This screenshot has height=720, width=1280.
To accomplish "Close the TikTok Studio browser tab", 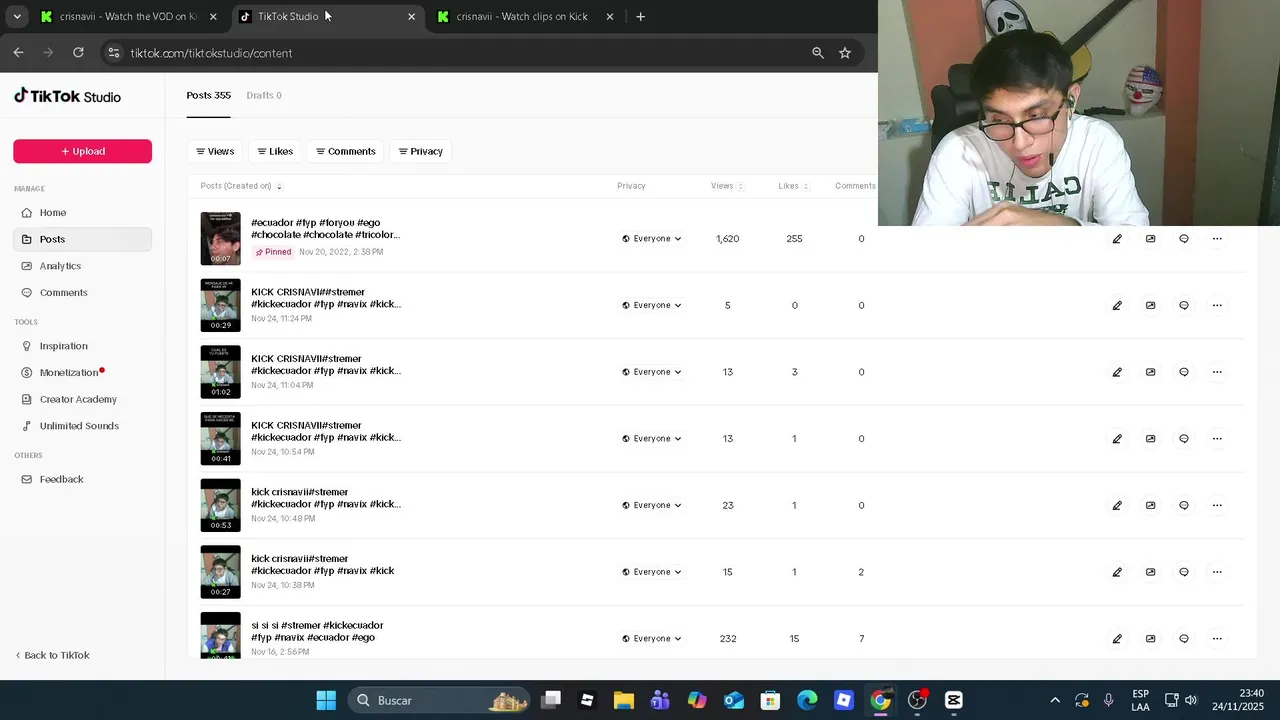I will (x=411, y=16).
